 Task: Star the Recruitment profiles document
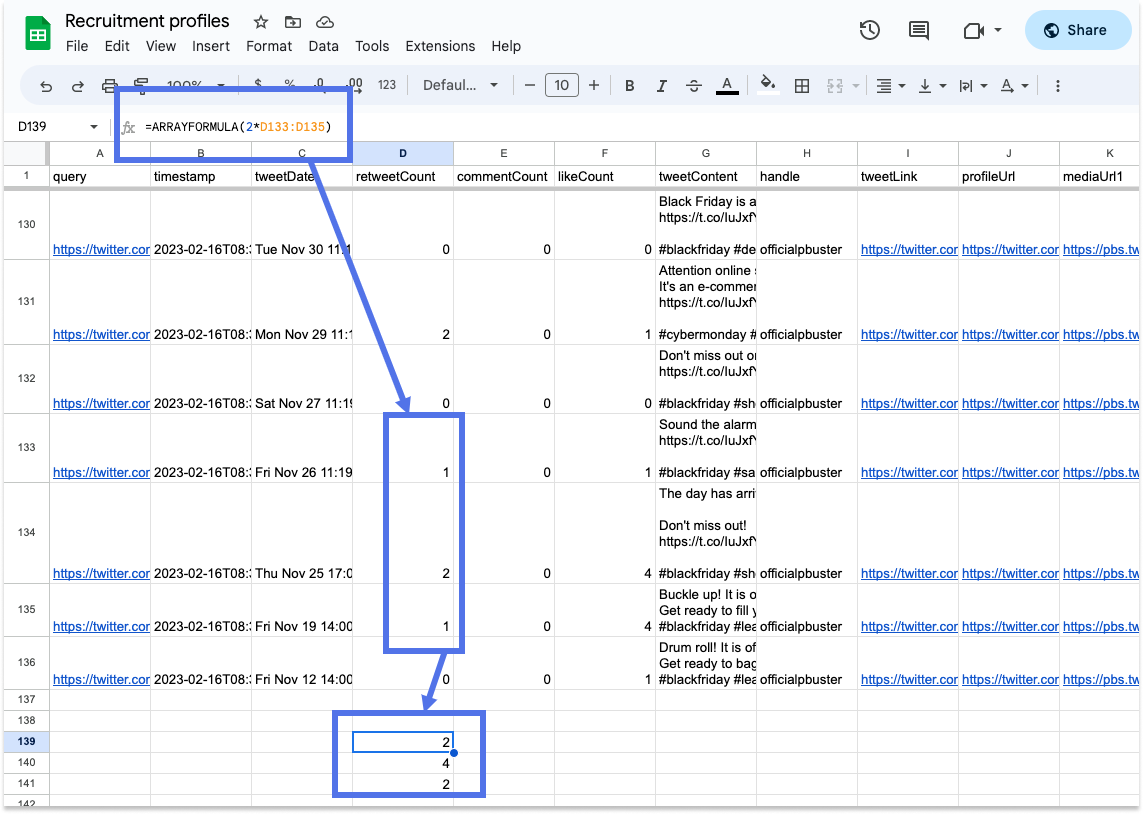point(260,22)
